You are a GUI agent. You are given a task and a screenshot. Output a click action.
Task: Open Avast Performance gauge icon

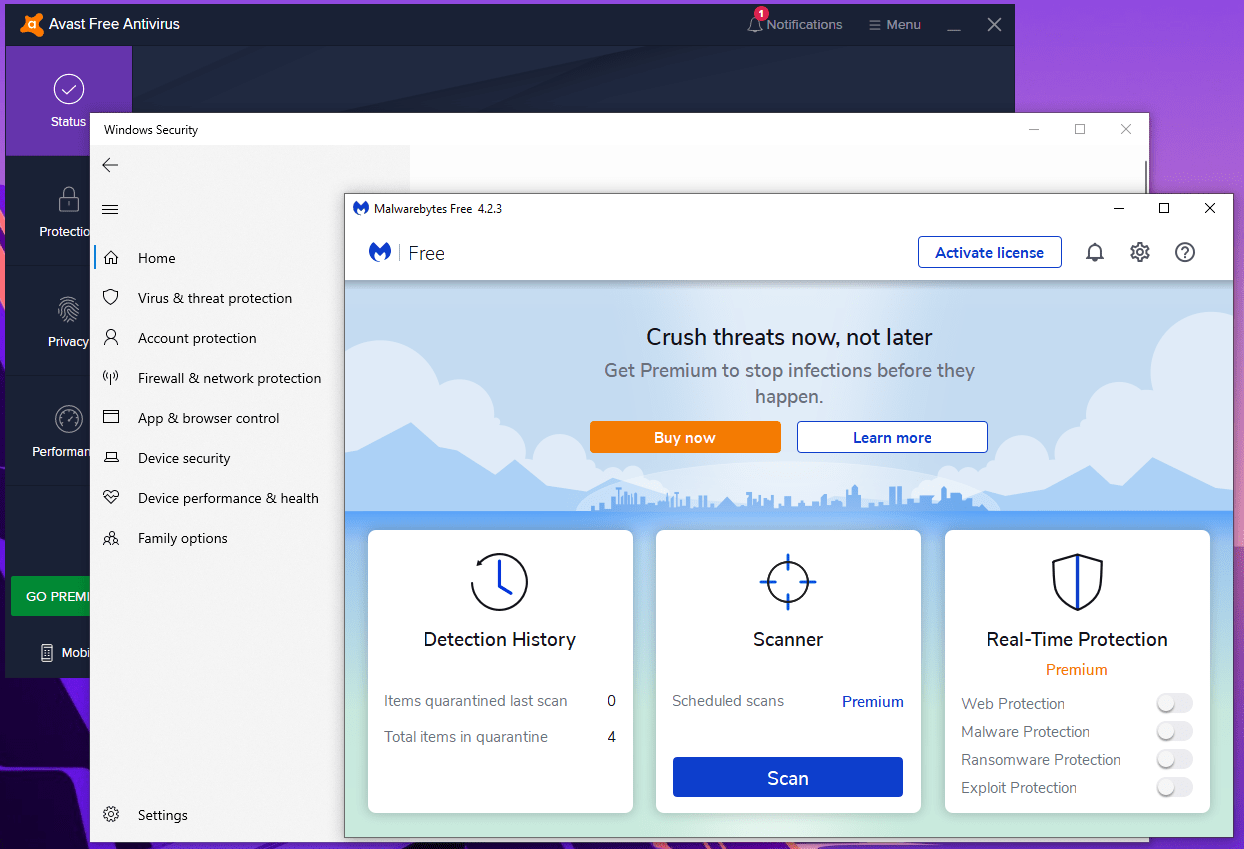pos(69,419)
